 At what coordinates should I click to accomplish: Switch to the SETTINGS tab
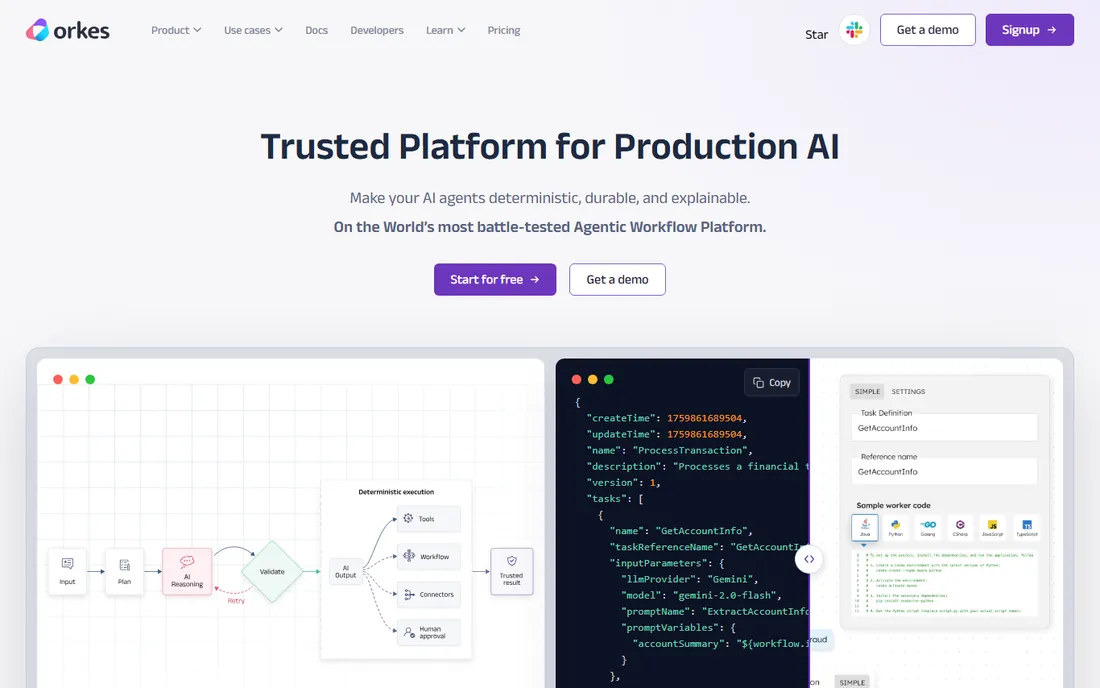(908, 391)
